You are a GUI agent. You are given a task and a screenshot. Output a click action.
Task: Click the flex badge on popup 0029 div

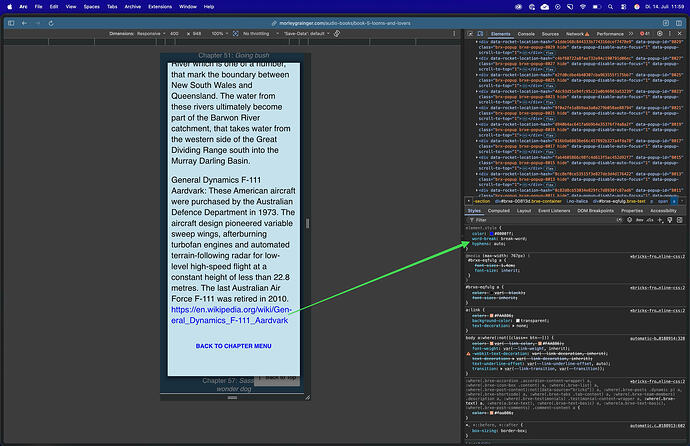549,53
